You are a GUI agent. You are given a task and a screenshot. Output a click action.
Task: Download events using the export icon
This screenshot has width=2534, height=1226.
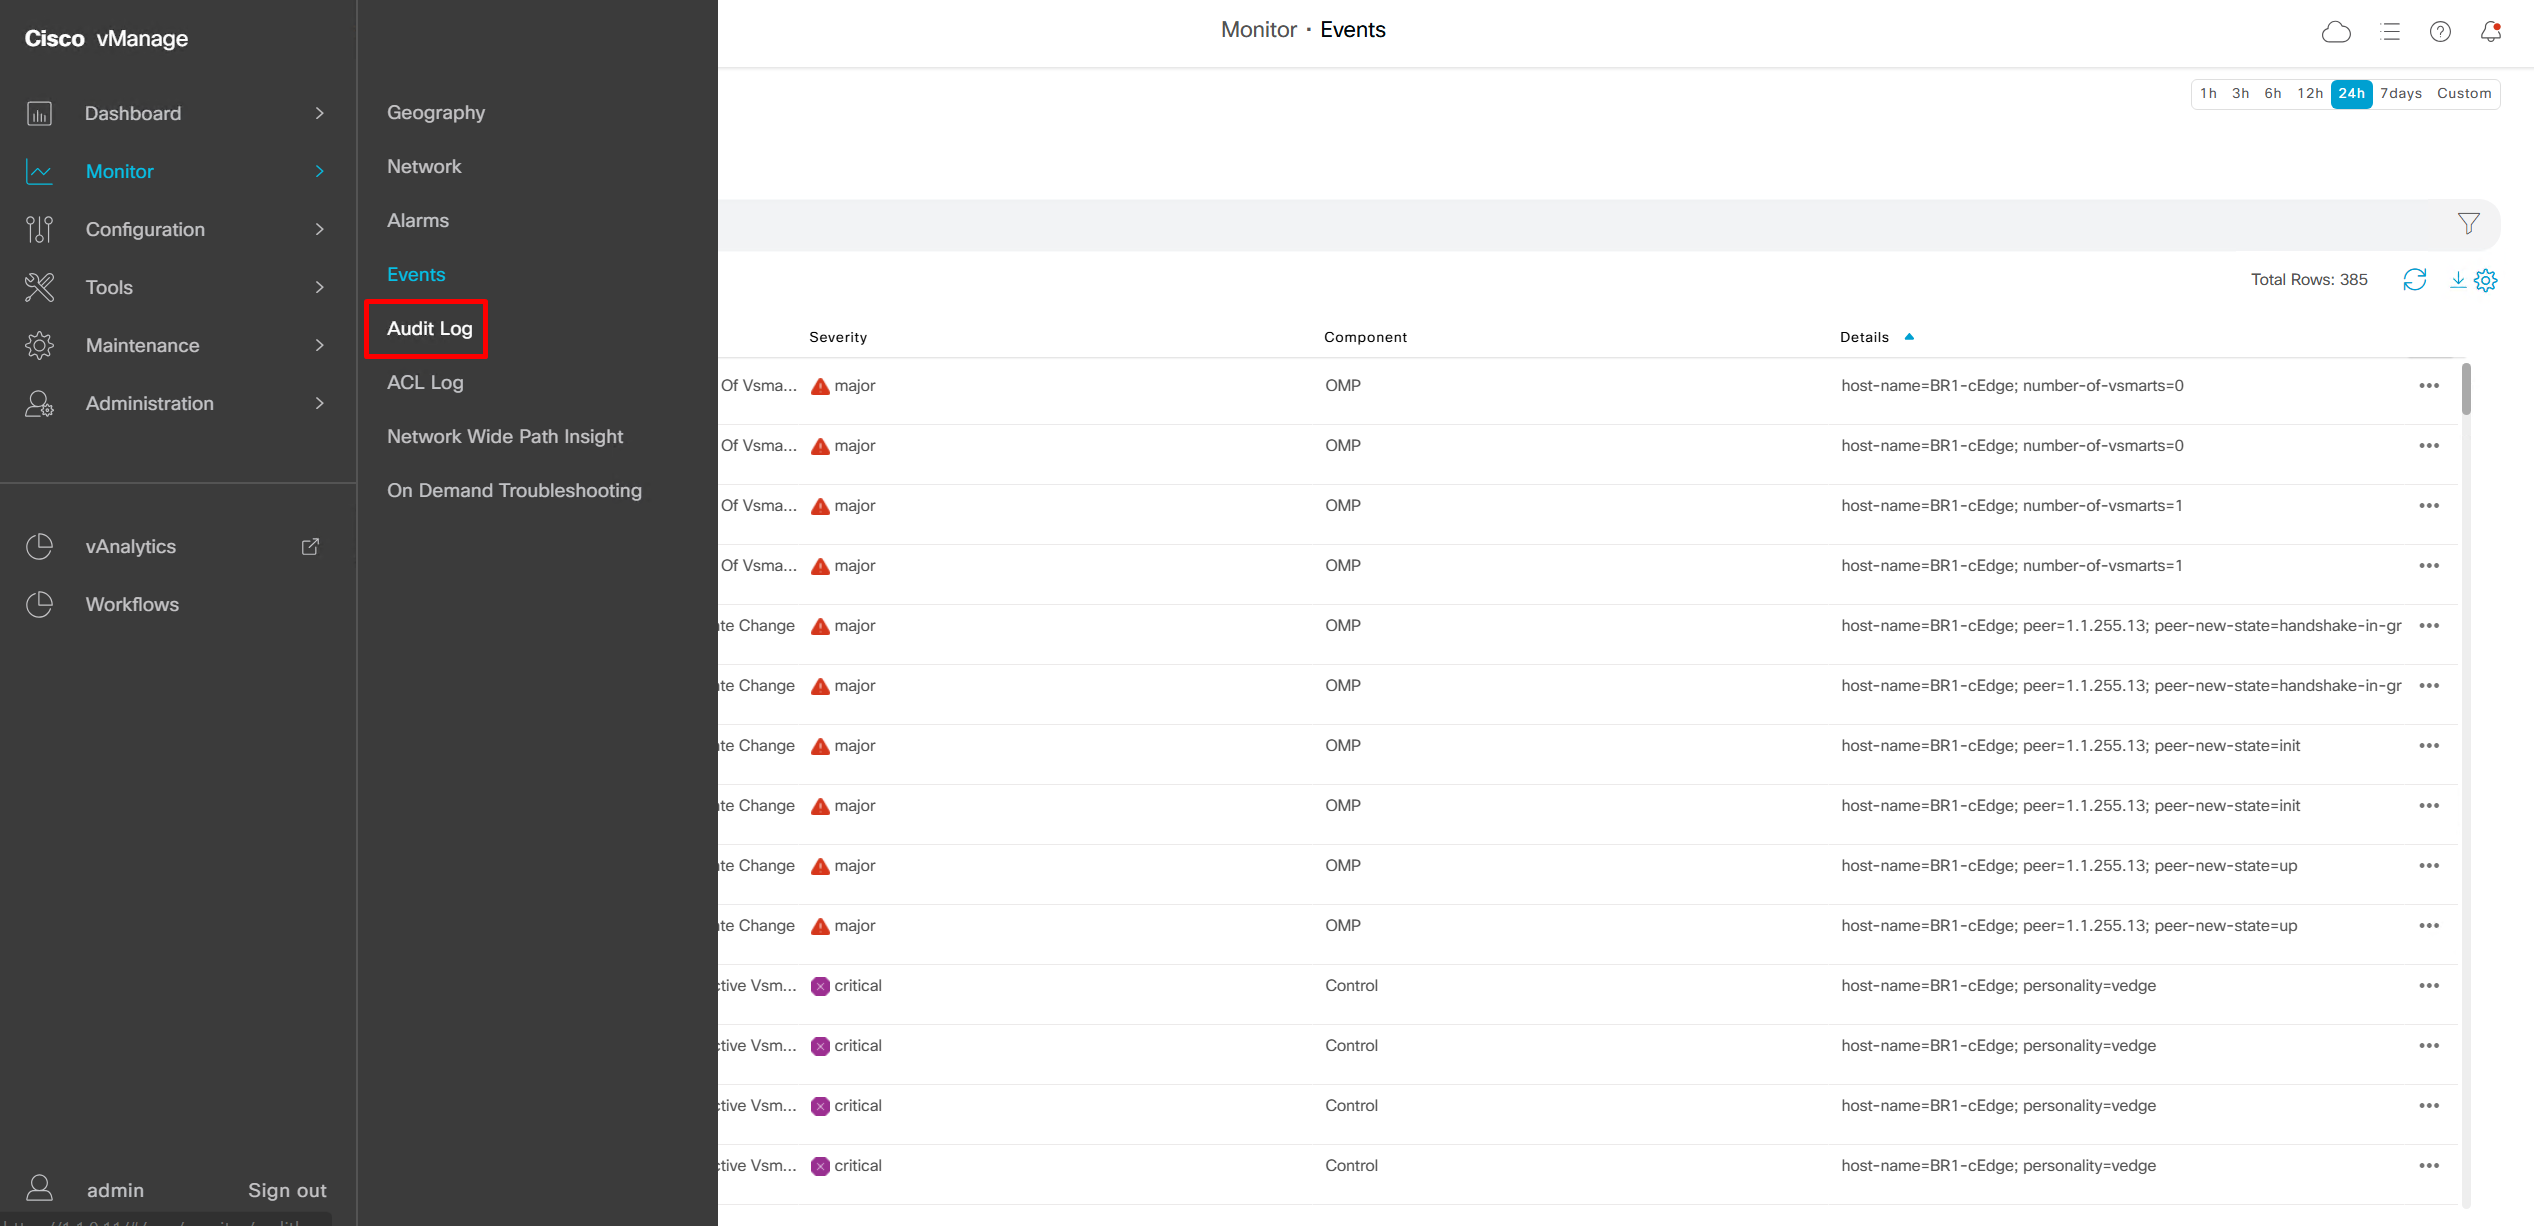point(2457,280)
